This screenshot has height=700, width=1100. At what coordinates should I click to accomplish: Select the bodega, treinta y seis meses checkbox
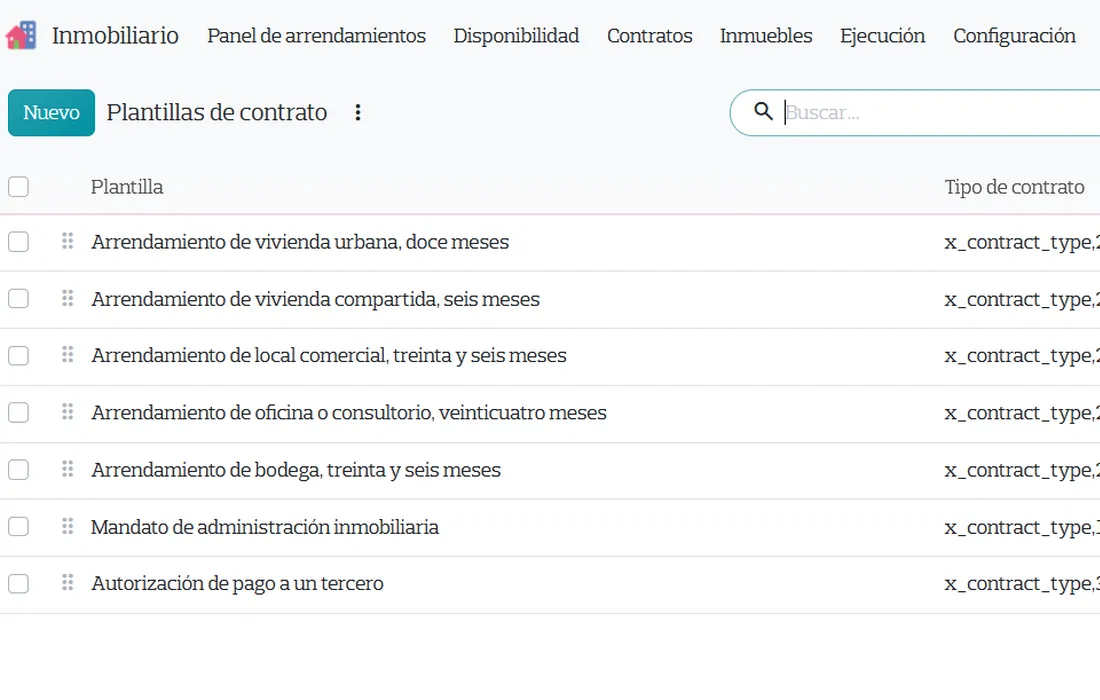coord(18,470)
